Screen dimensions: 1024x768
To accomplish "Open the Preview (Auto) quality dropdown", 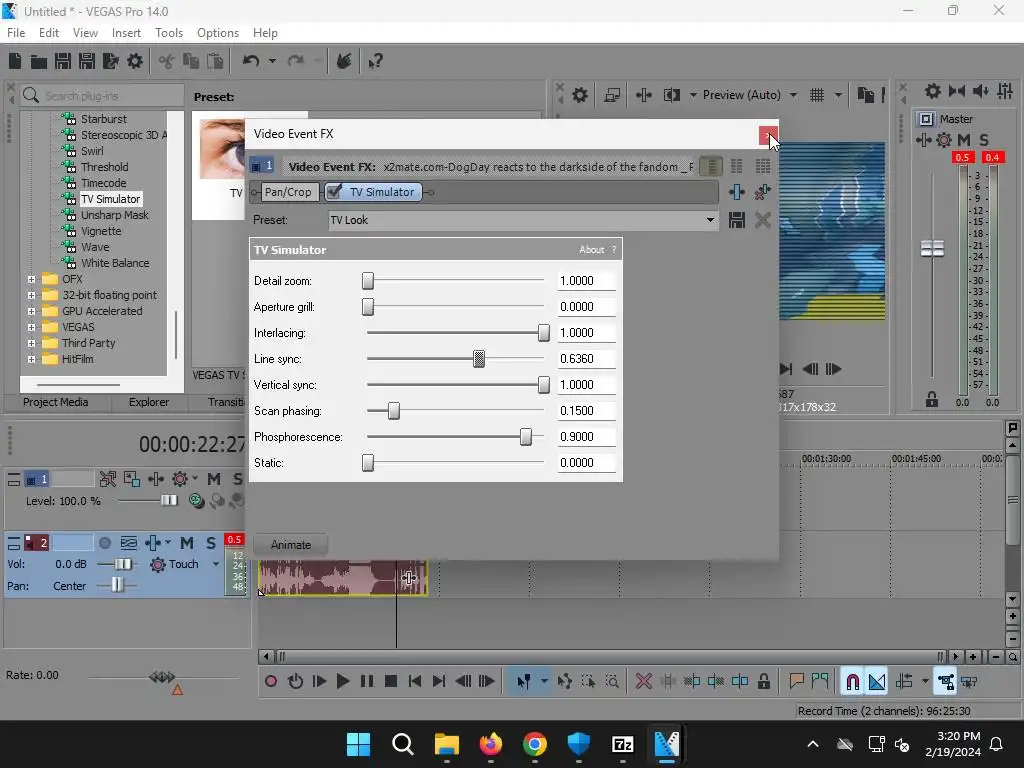I will coord(793,95).
